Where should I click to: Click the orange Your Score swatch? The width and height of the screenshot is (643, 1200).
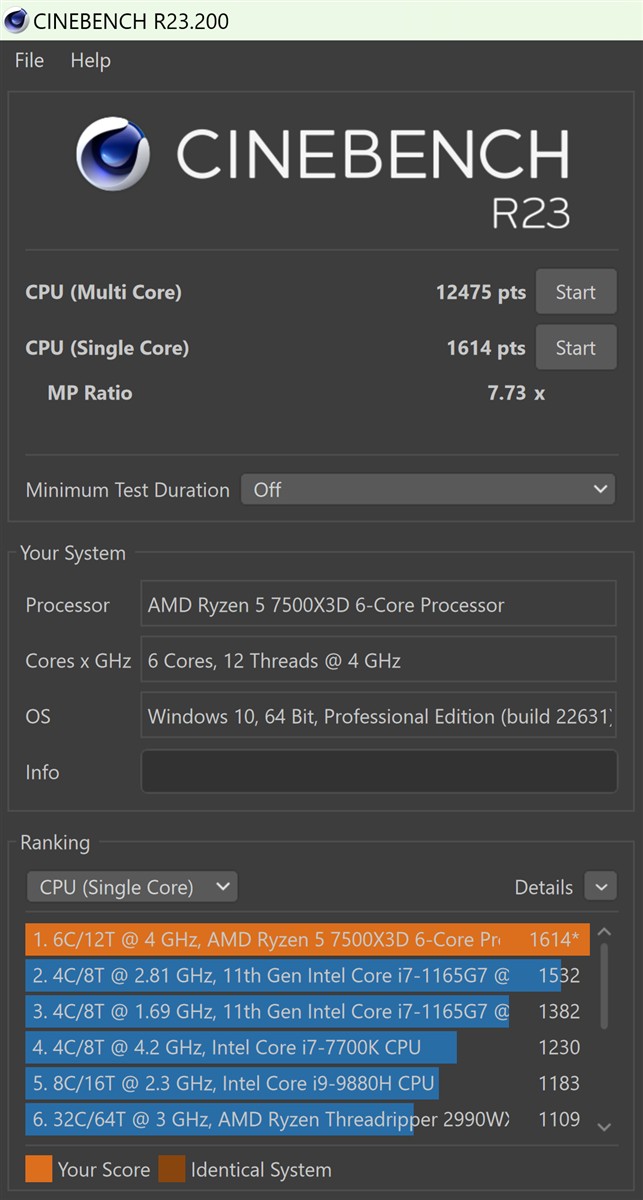pos(37,1169)
